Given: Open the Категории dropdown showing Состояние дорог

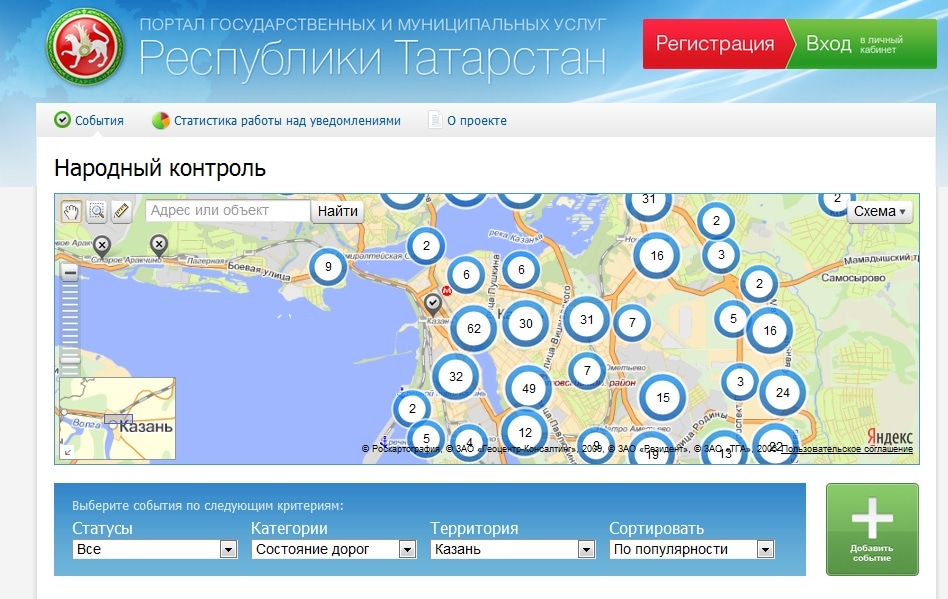Looking at the screenshot, I should [x=407, y=549].
